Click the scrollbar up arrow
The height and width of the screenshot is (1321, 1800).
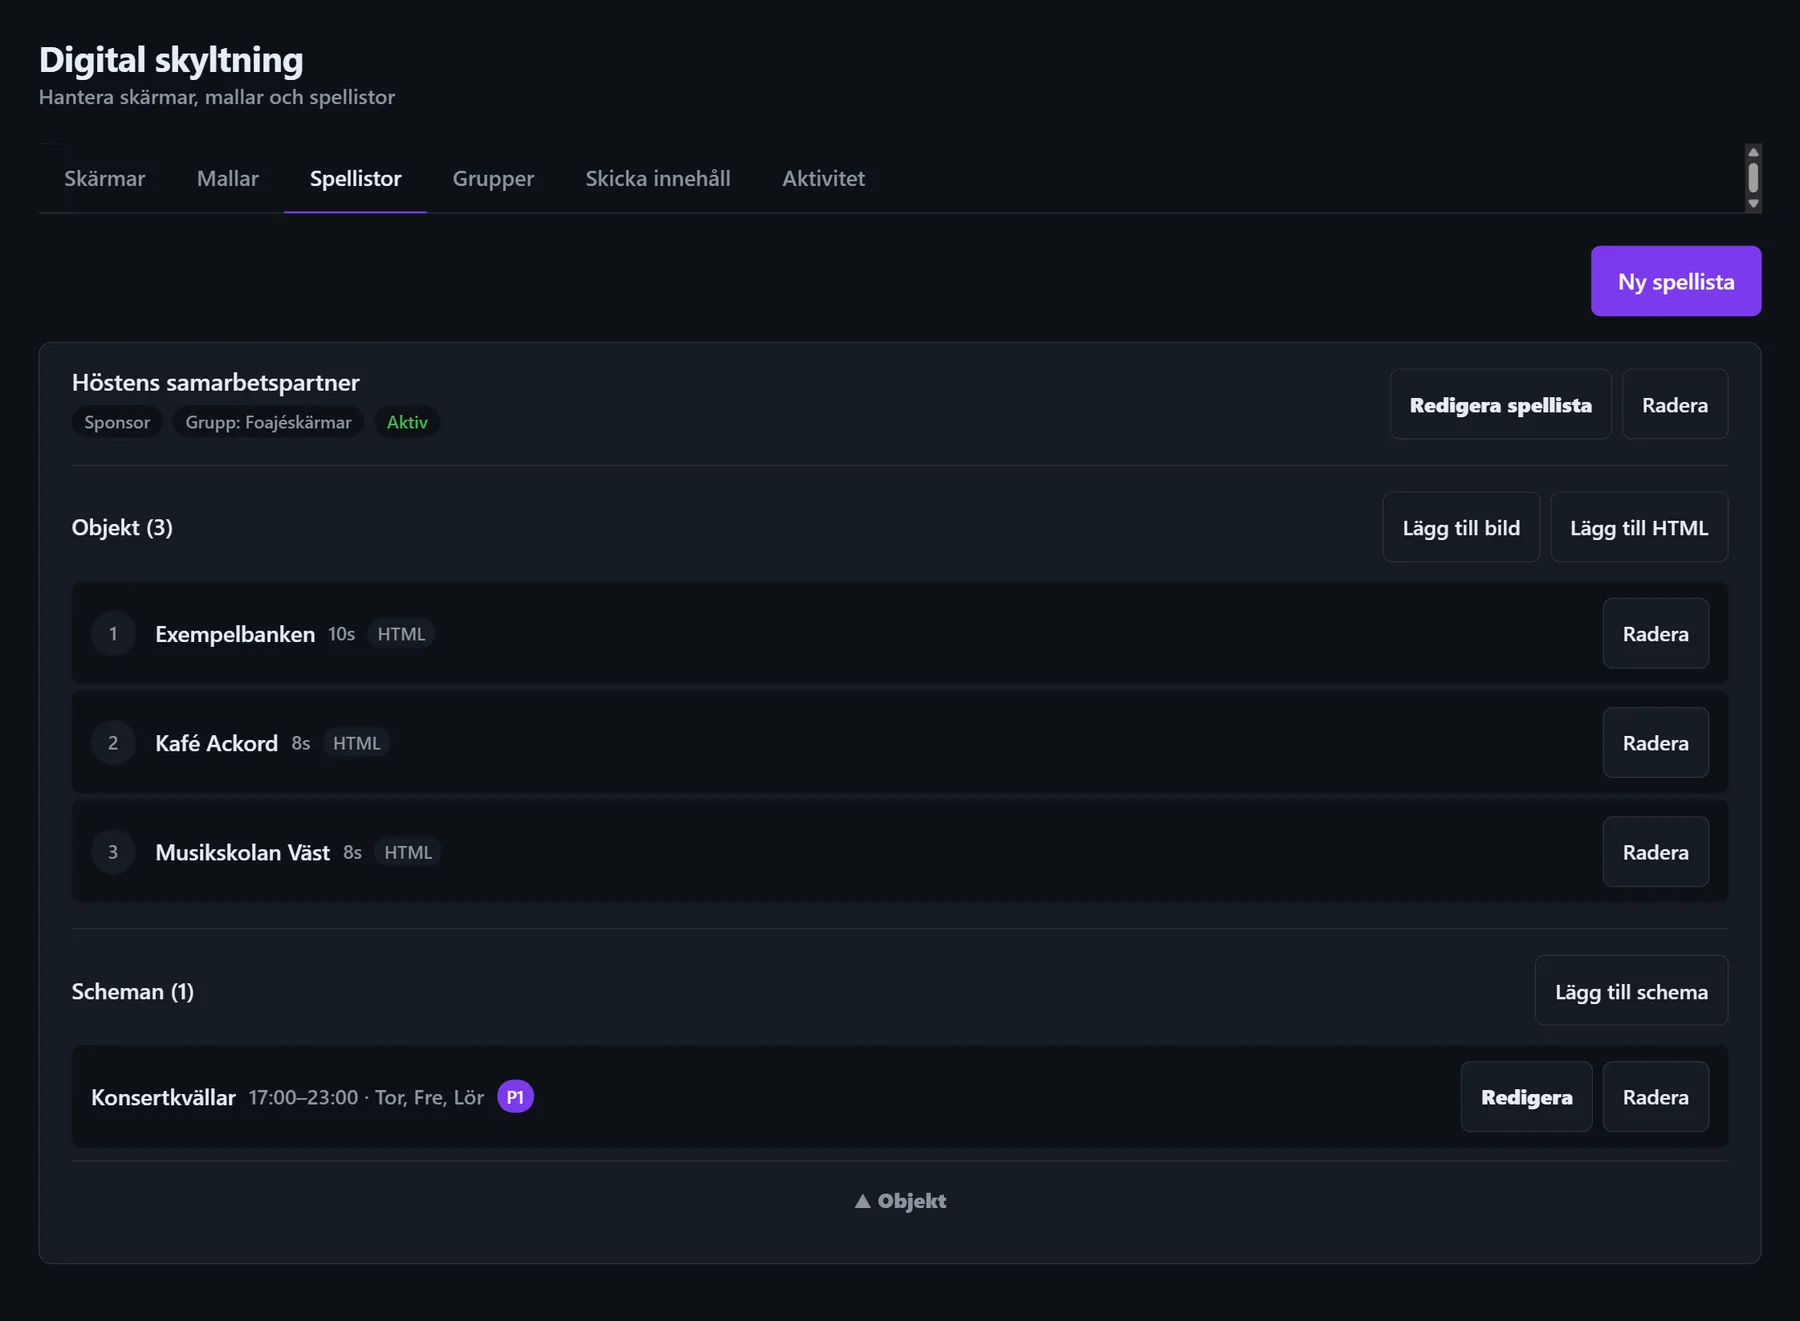click(1753, 152)
